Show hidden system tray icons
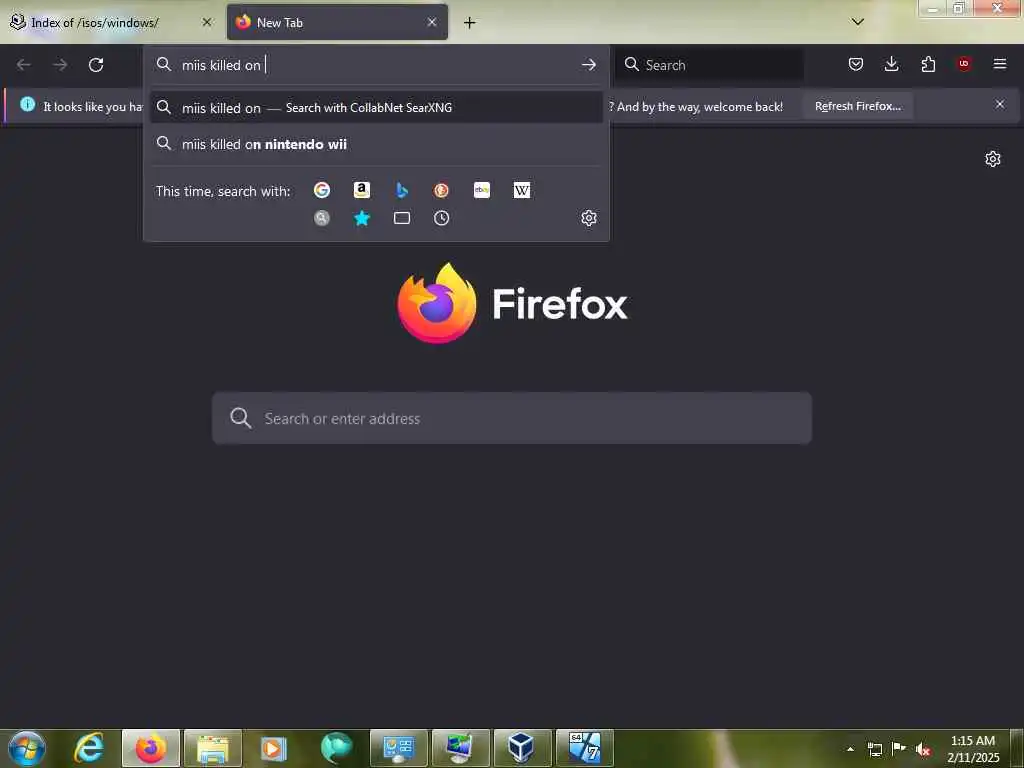Image resolution: width=1024 pixels, height=768 pixels. click(x=850, y=749)
